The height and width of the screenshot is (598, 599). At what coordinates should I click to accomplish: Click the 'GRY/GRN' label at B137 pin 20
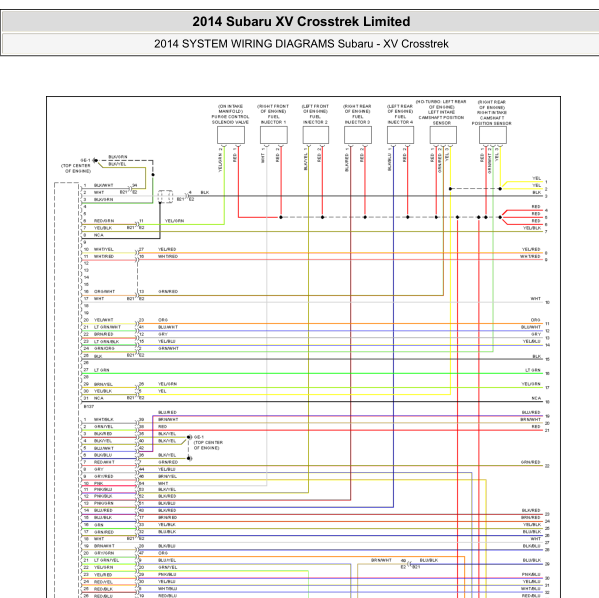104,553
